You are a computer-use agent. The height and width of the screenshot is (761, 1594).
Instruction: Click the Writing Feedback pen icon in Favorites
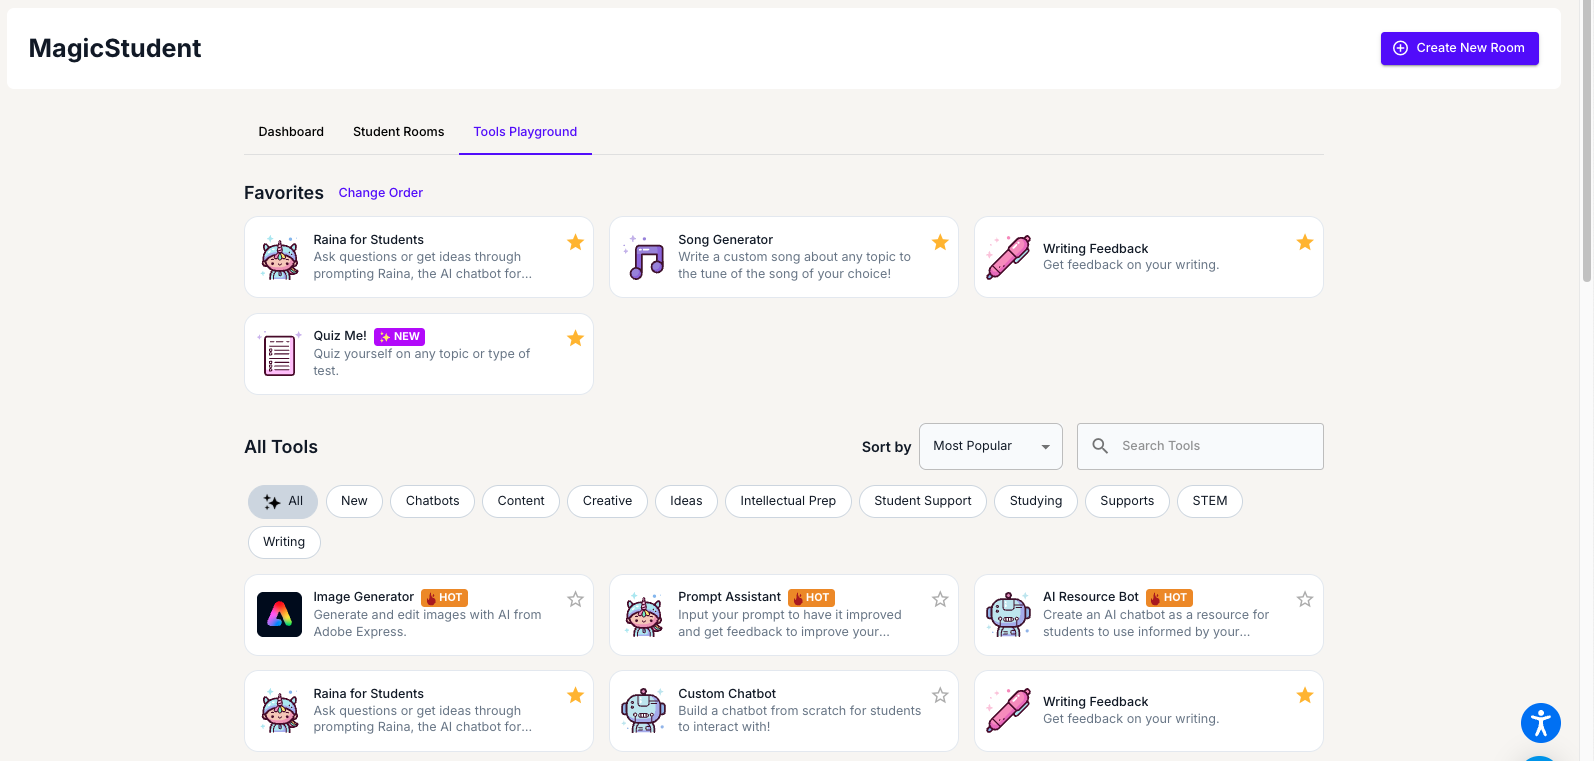point(1008,258)
